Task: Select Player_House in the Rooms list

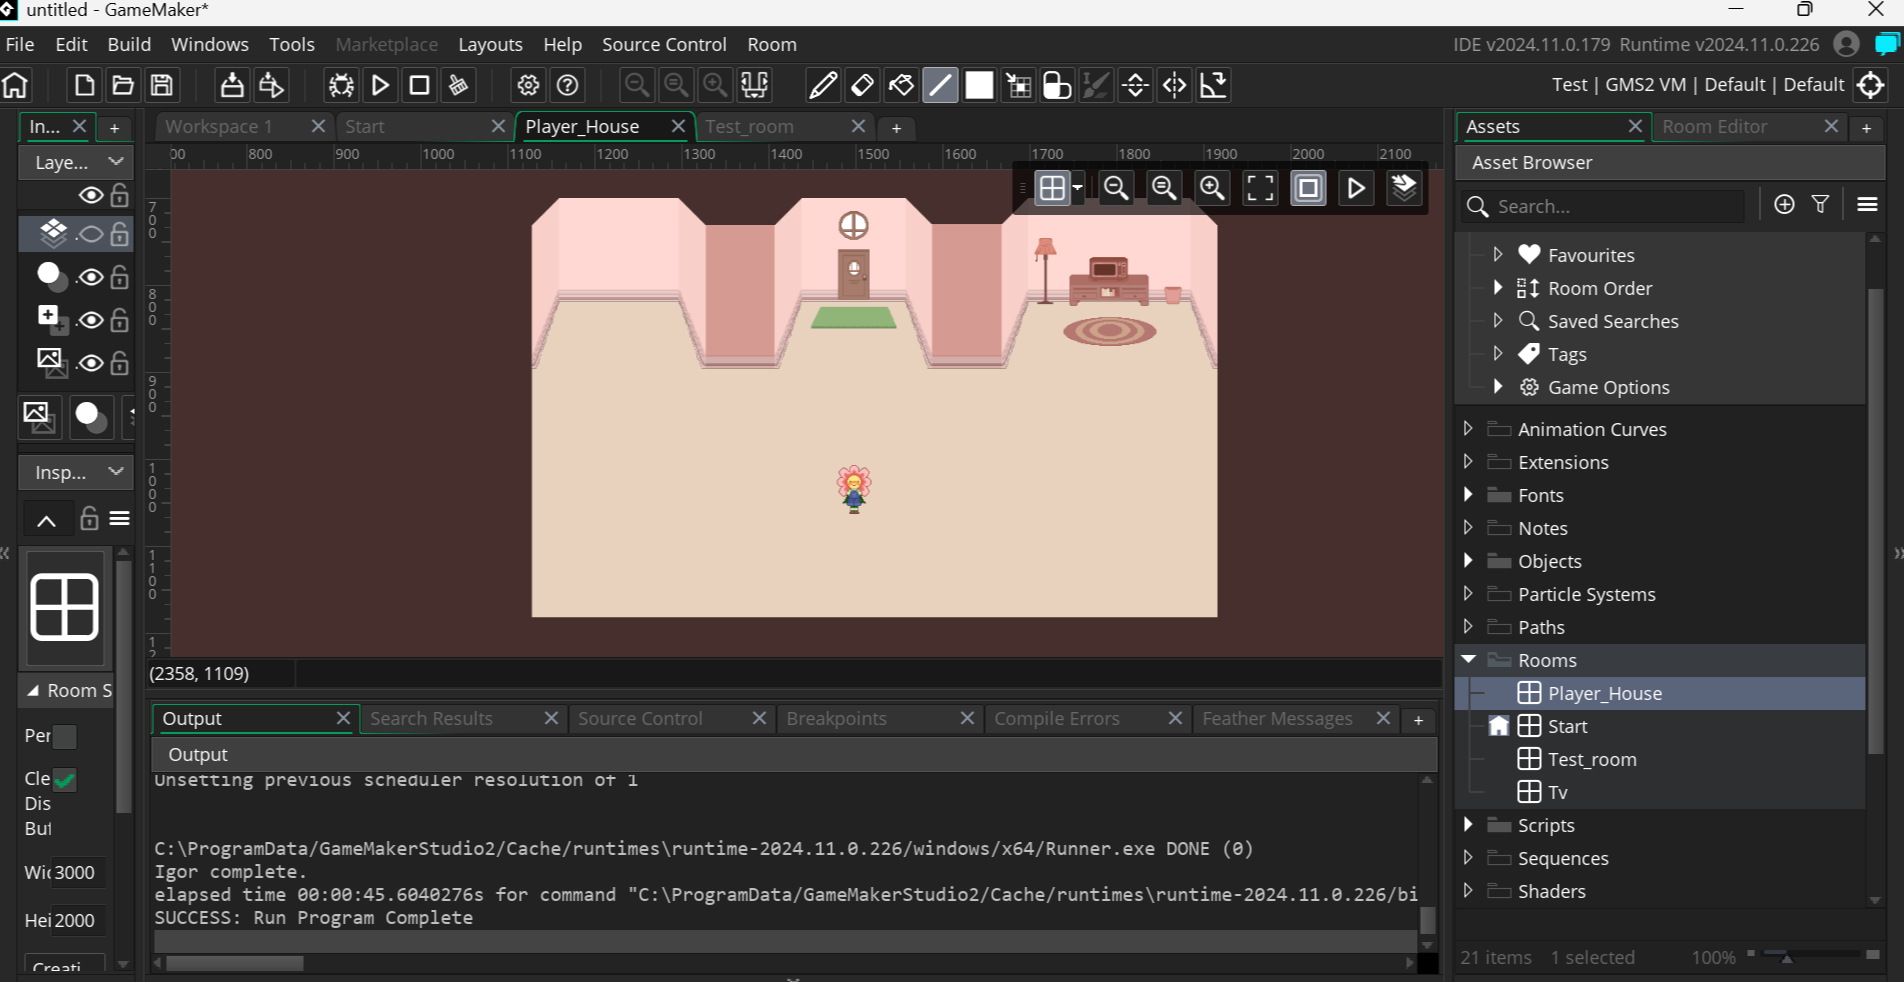Action: pos(1604,693)
